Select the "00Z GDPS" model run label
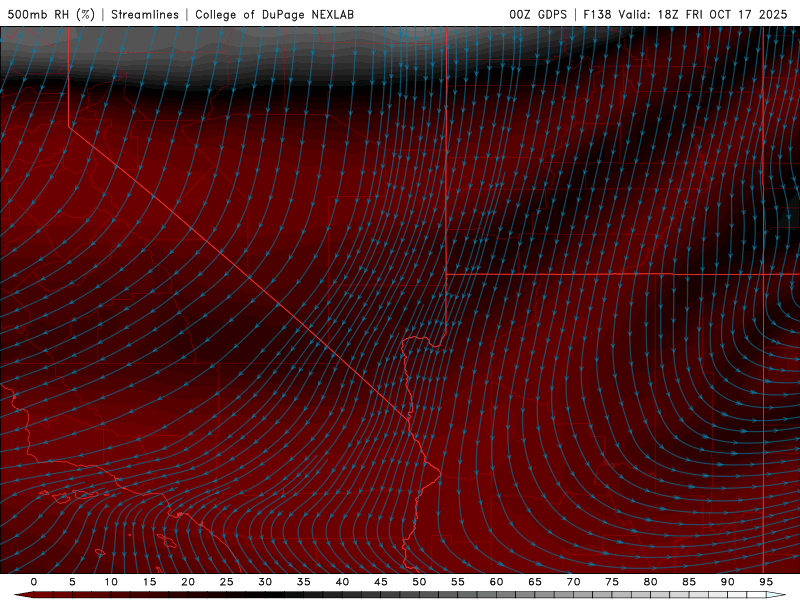Screen dimensions: 800x600 [x=538, y=14]
